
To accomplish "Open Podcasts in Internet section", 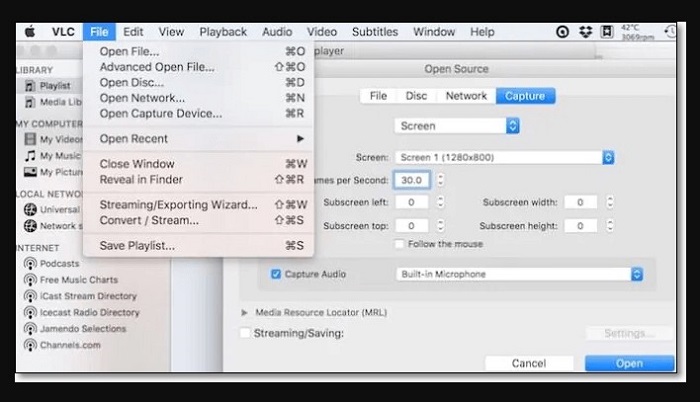I will point(51,264).
